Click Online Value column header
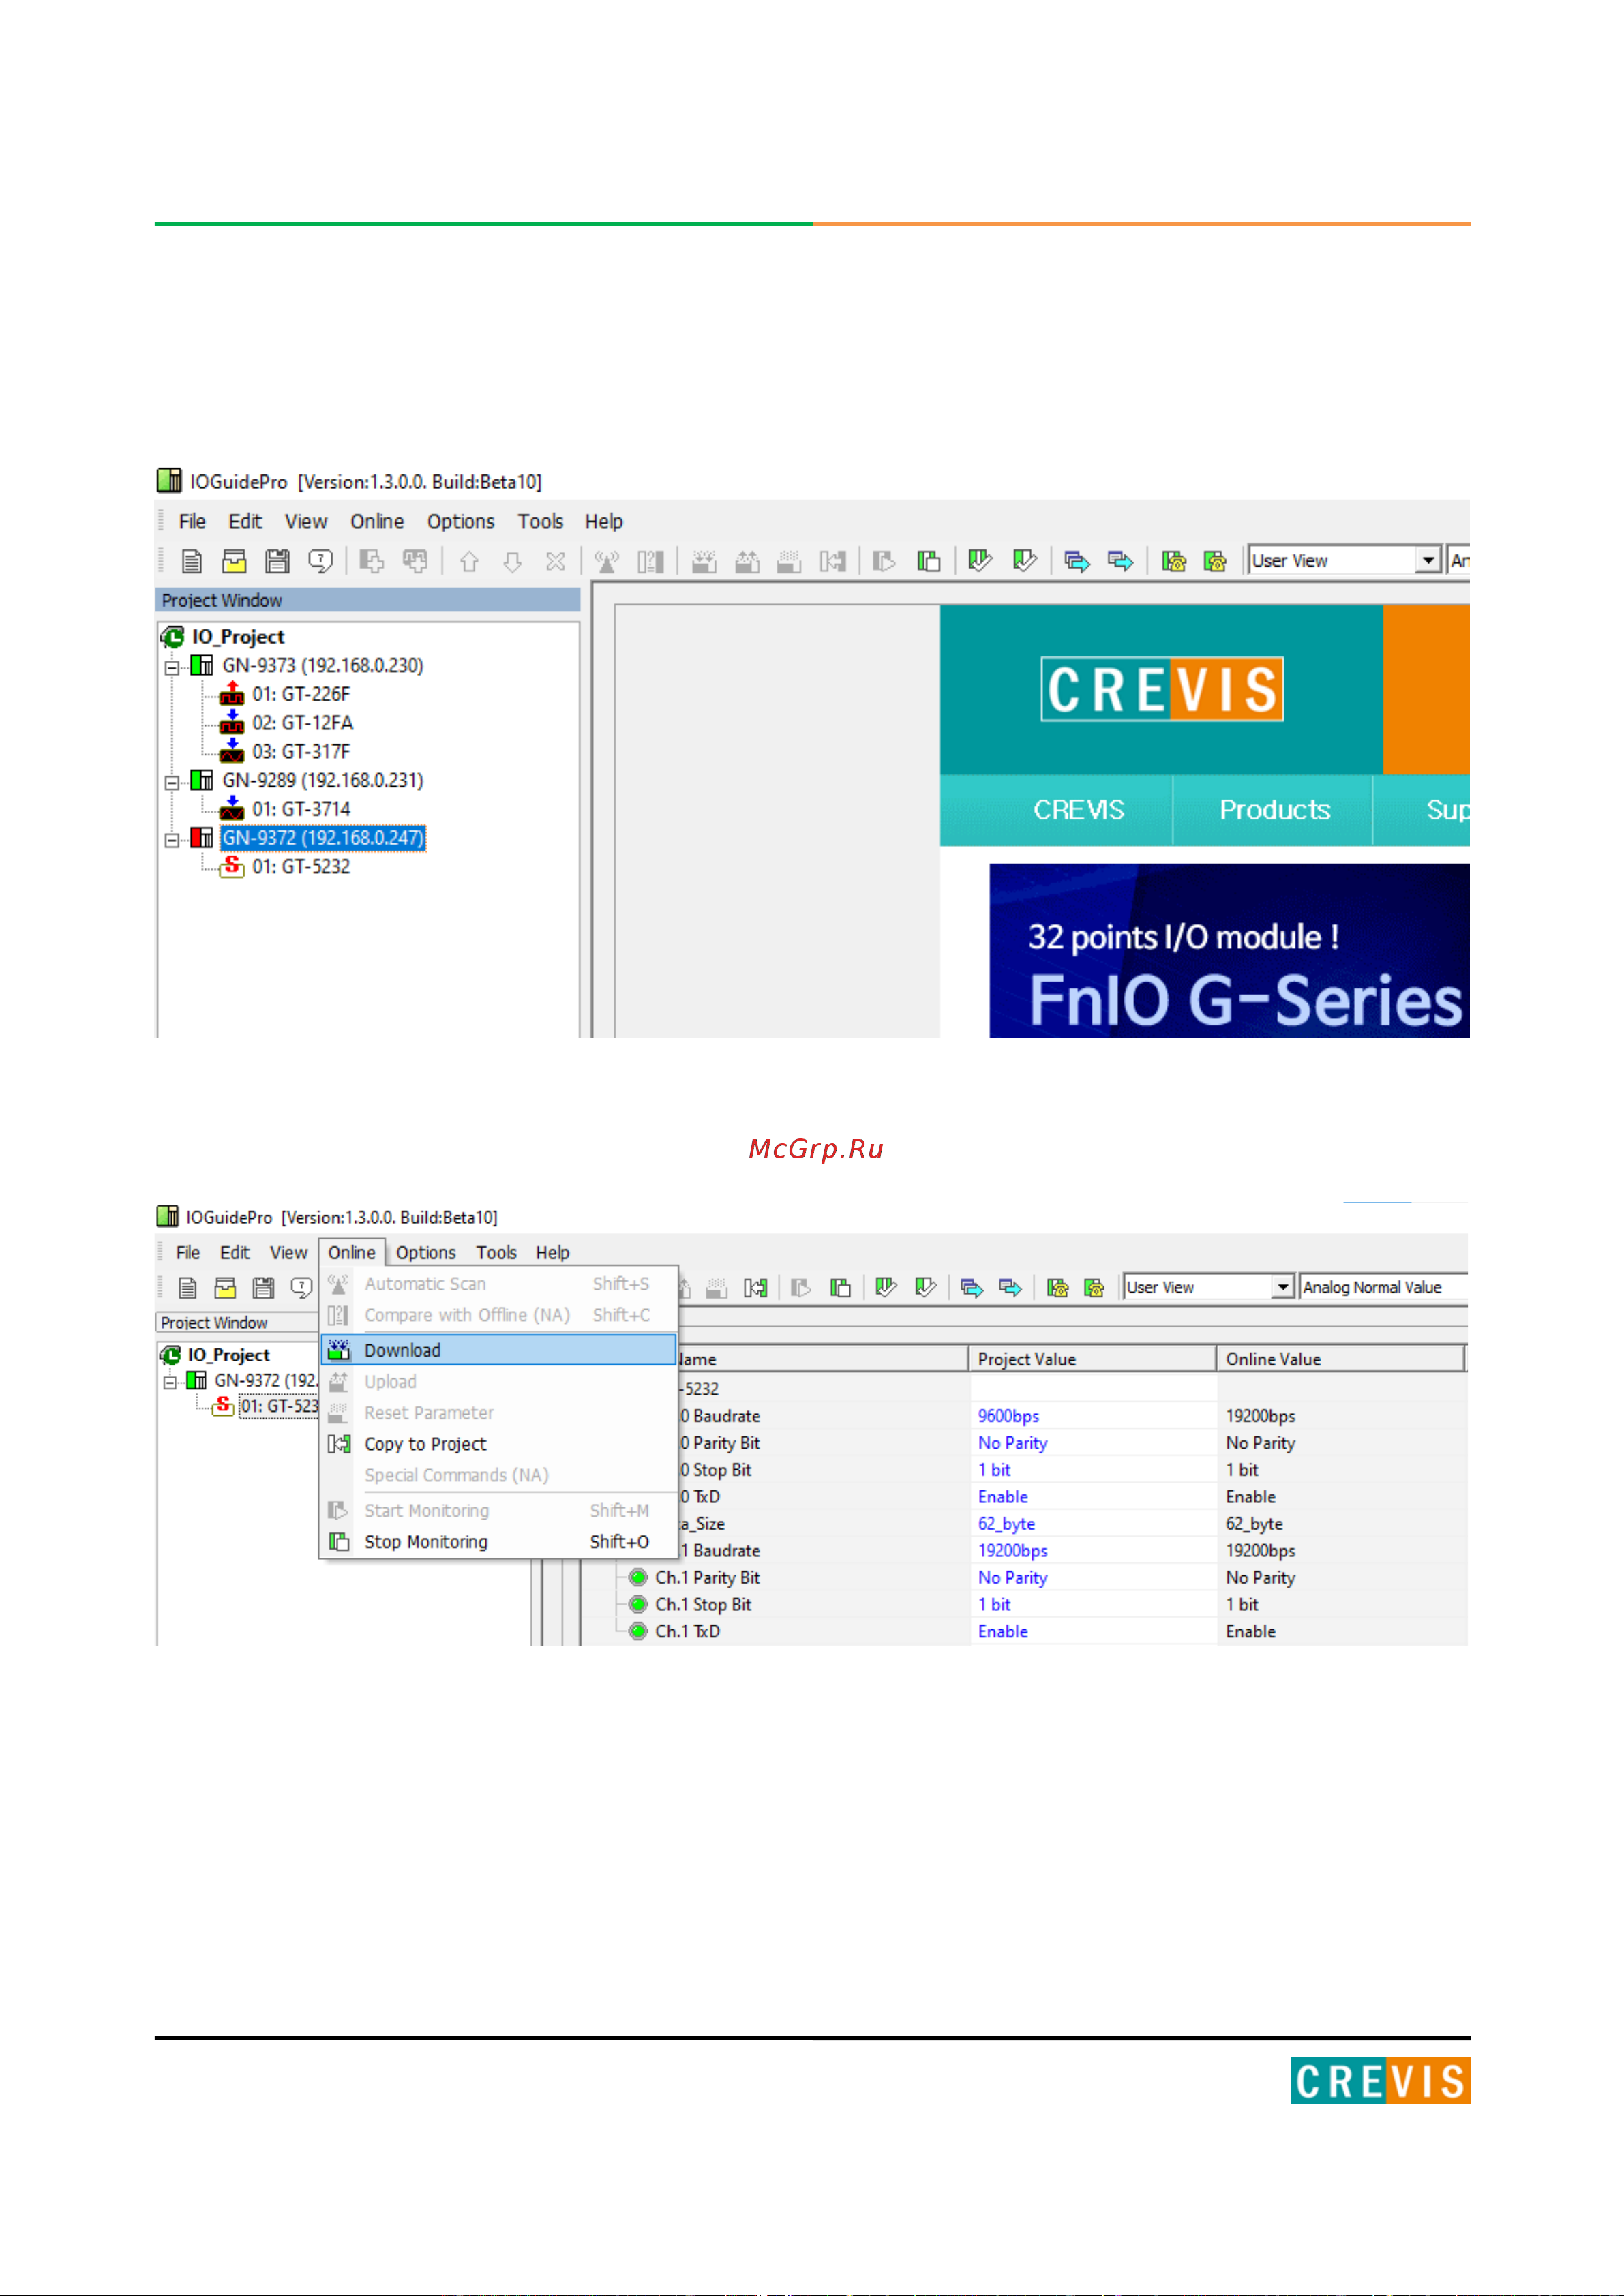 (x=1340, y=1360)
